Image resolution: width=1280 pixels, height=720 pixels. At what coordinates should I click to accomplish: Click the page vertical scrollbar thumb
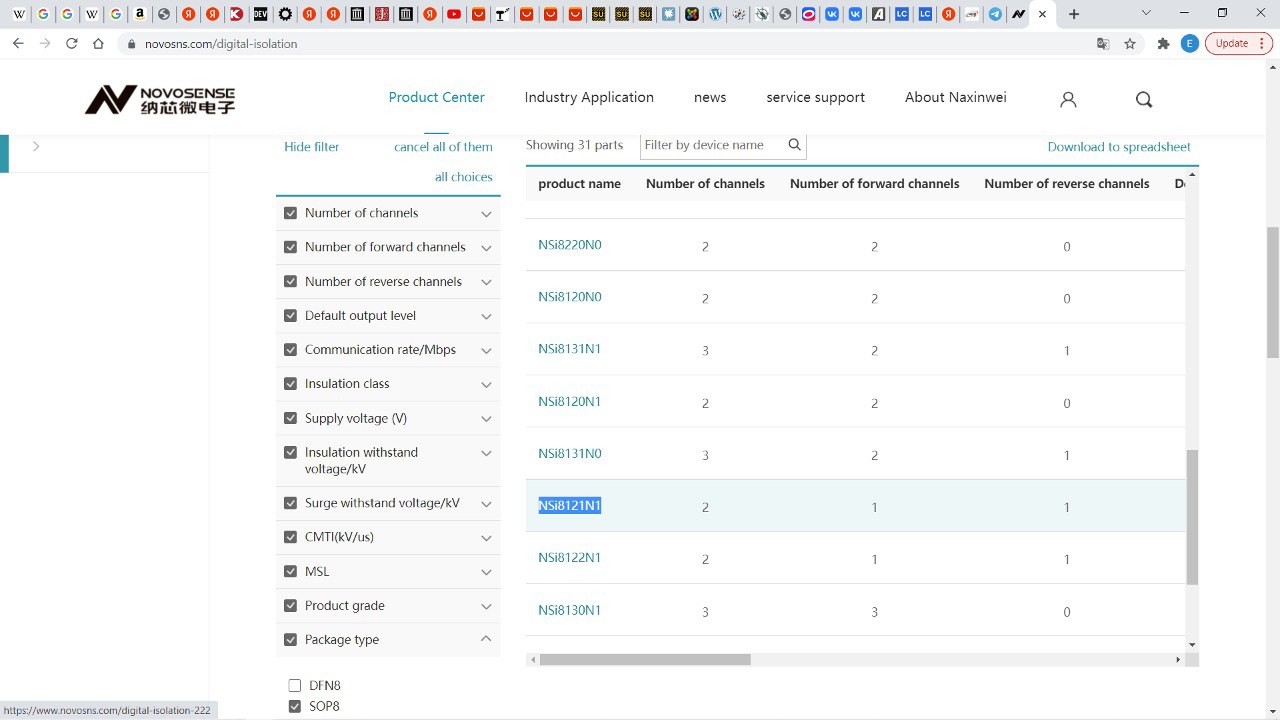tap(1273, 292)
